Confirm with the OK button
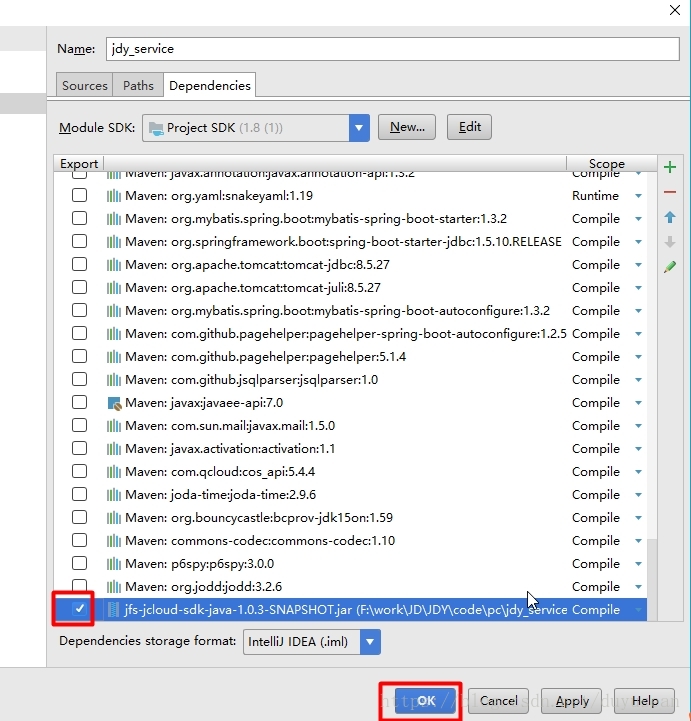Image resolution: width=691 pixels, height=721 pixels. point(426,701)
